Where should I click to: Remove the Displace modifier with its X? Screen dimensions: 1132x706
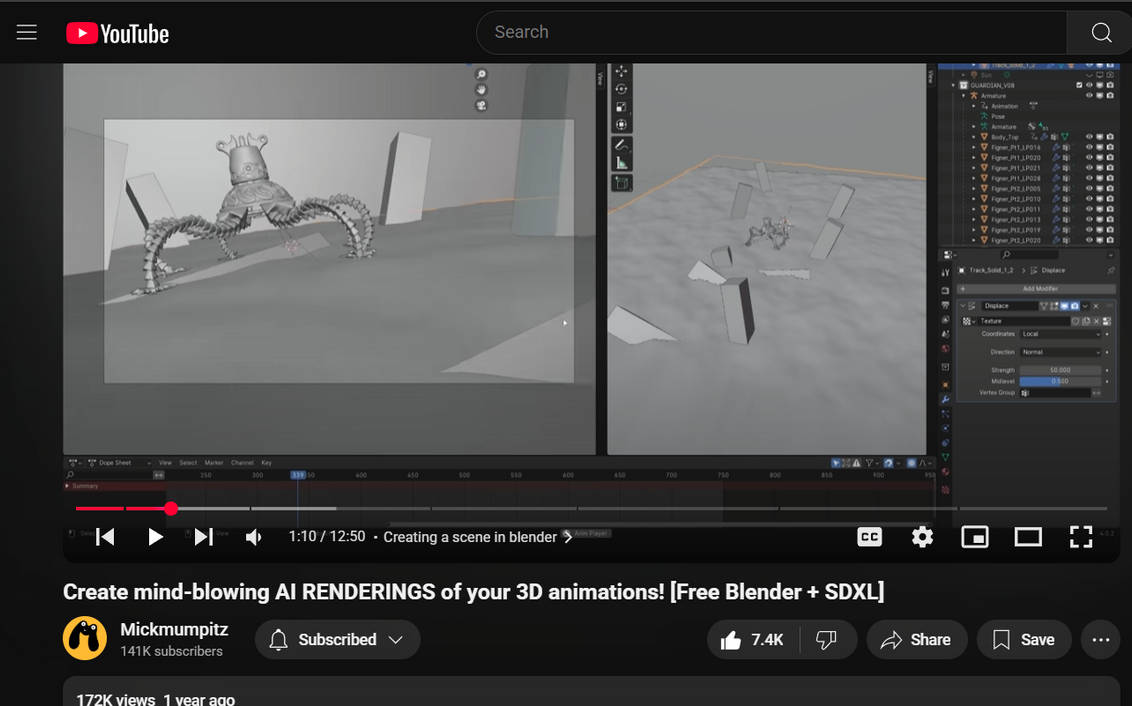pyautogui.click(x=1095, y=306)
